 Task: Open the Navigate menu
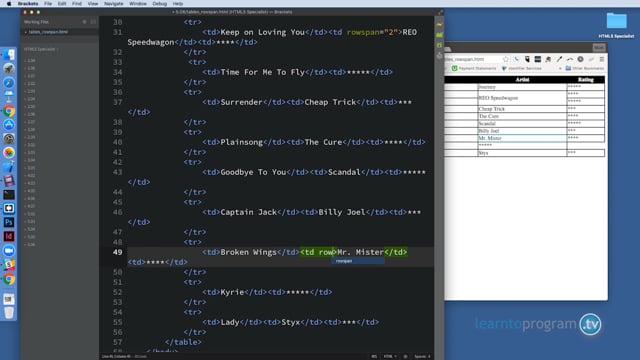(113, 4)
